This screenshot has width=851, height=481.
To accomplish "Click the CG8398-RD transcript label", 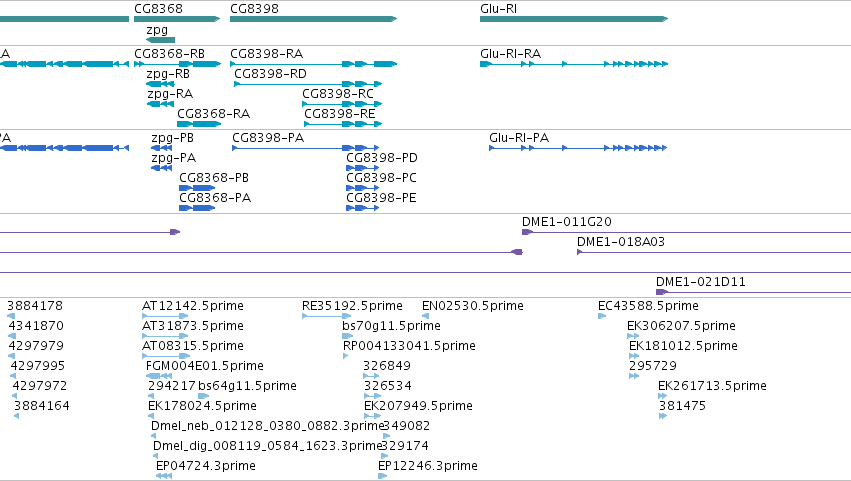I will coord(270,74).
